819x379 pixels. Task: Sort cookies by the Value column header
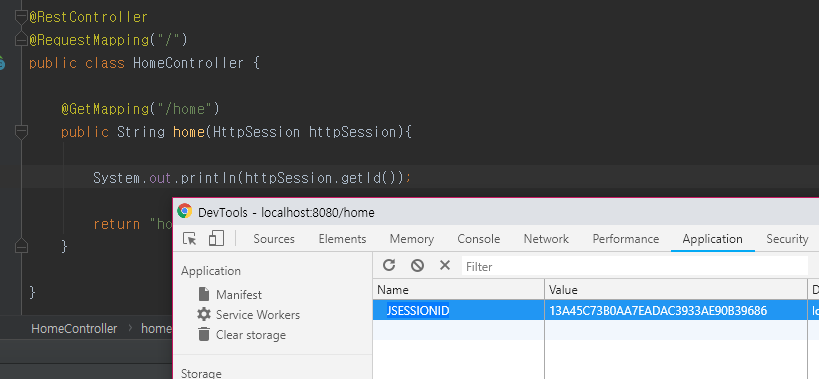coord(675,290)
